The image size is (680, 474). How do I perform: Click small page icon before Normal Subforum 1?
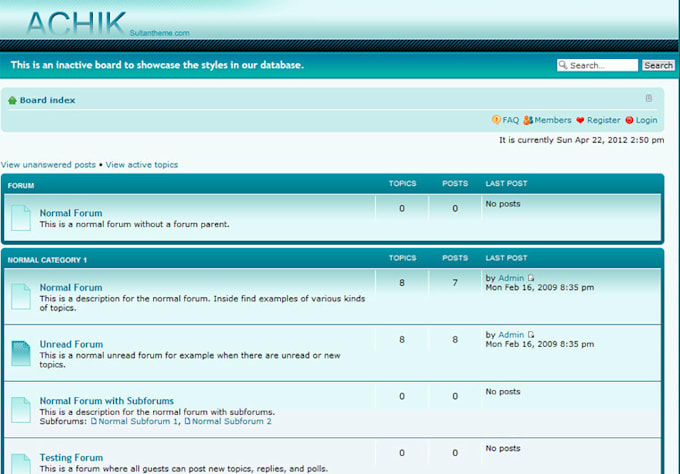tap(93, 421)
